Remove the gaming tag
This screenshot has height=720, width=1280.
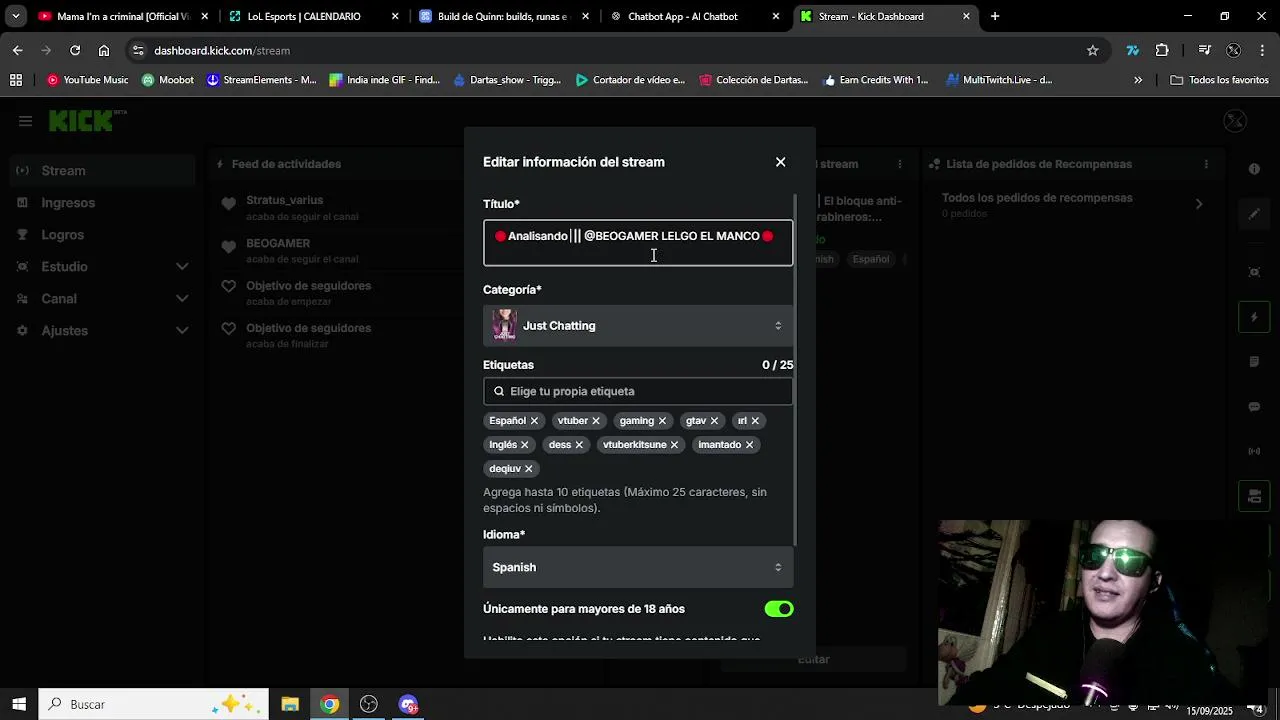click(x=662, y=421)
